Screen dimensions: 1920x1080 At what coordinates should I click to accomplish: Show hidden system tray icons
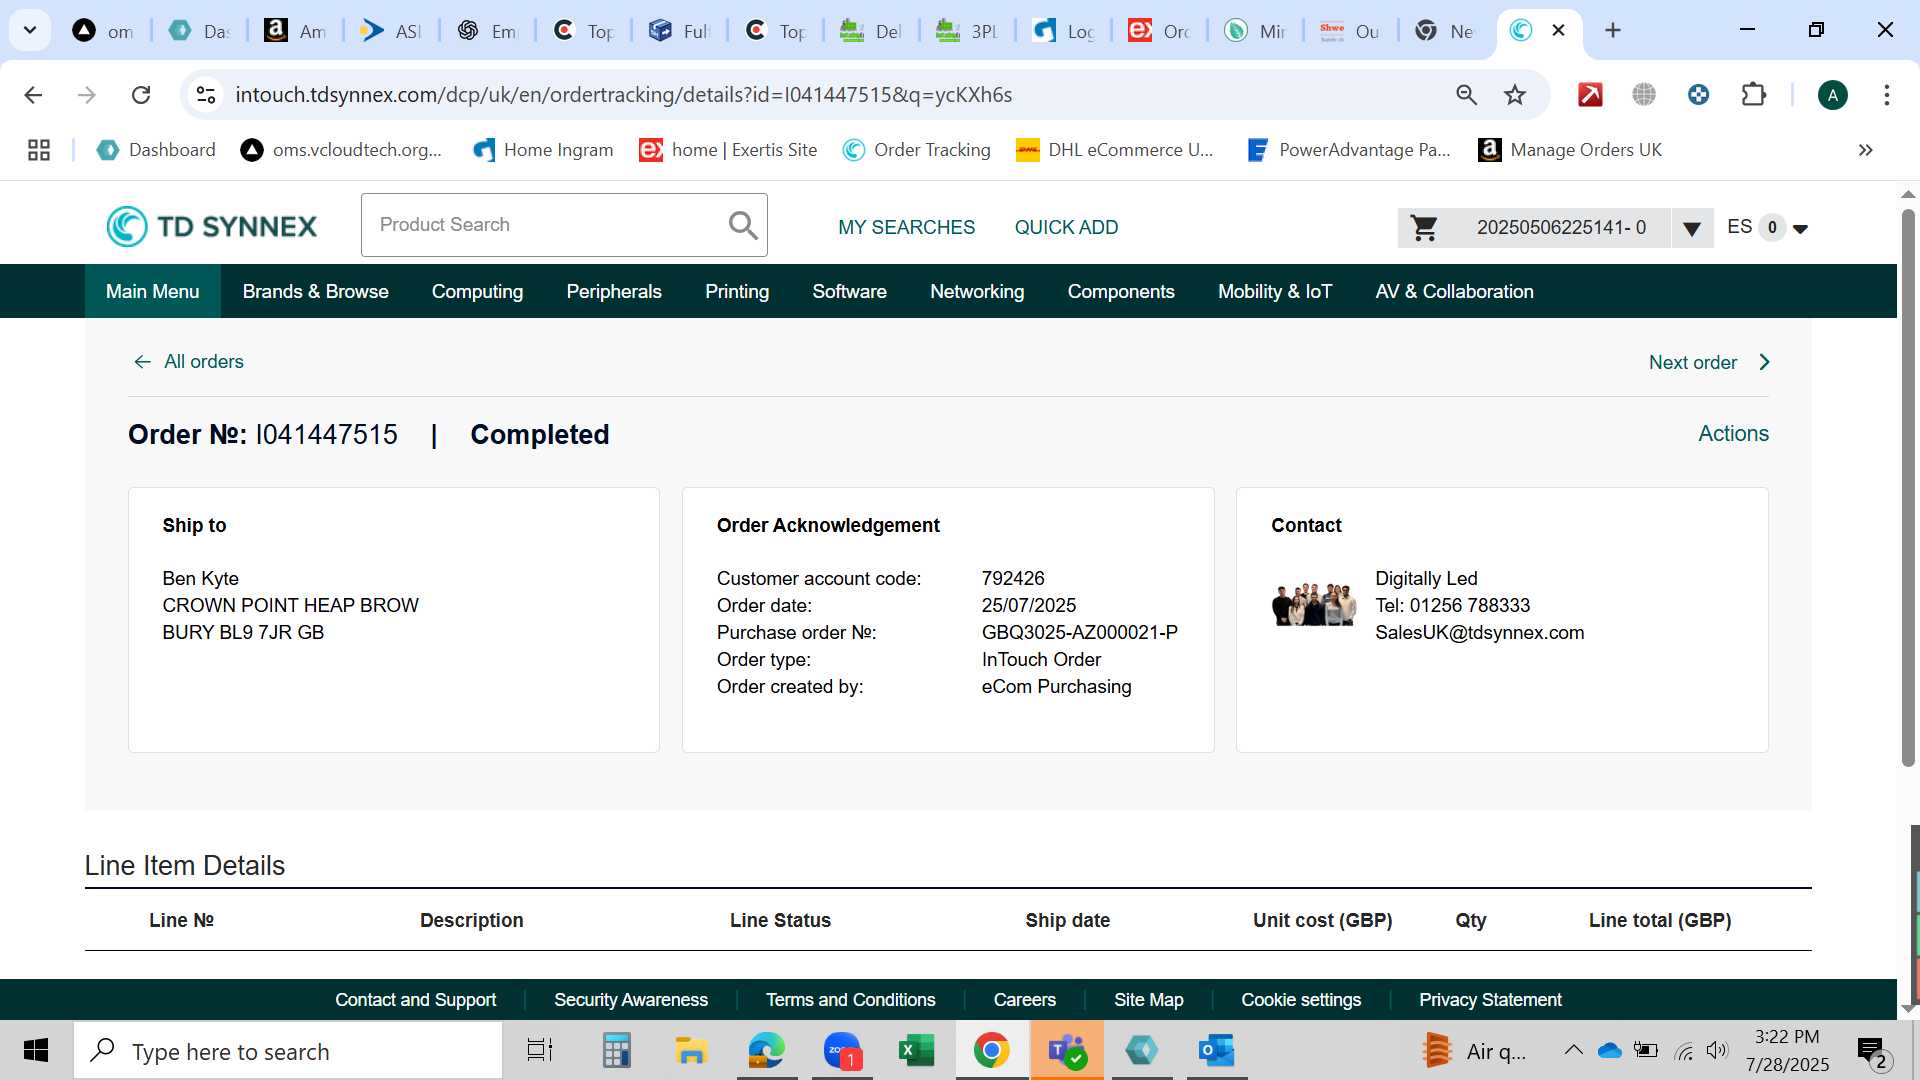pyautogui.click(x=1573, y=1050)
